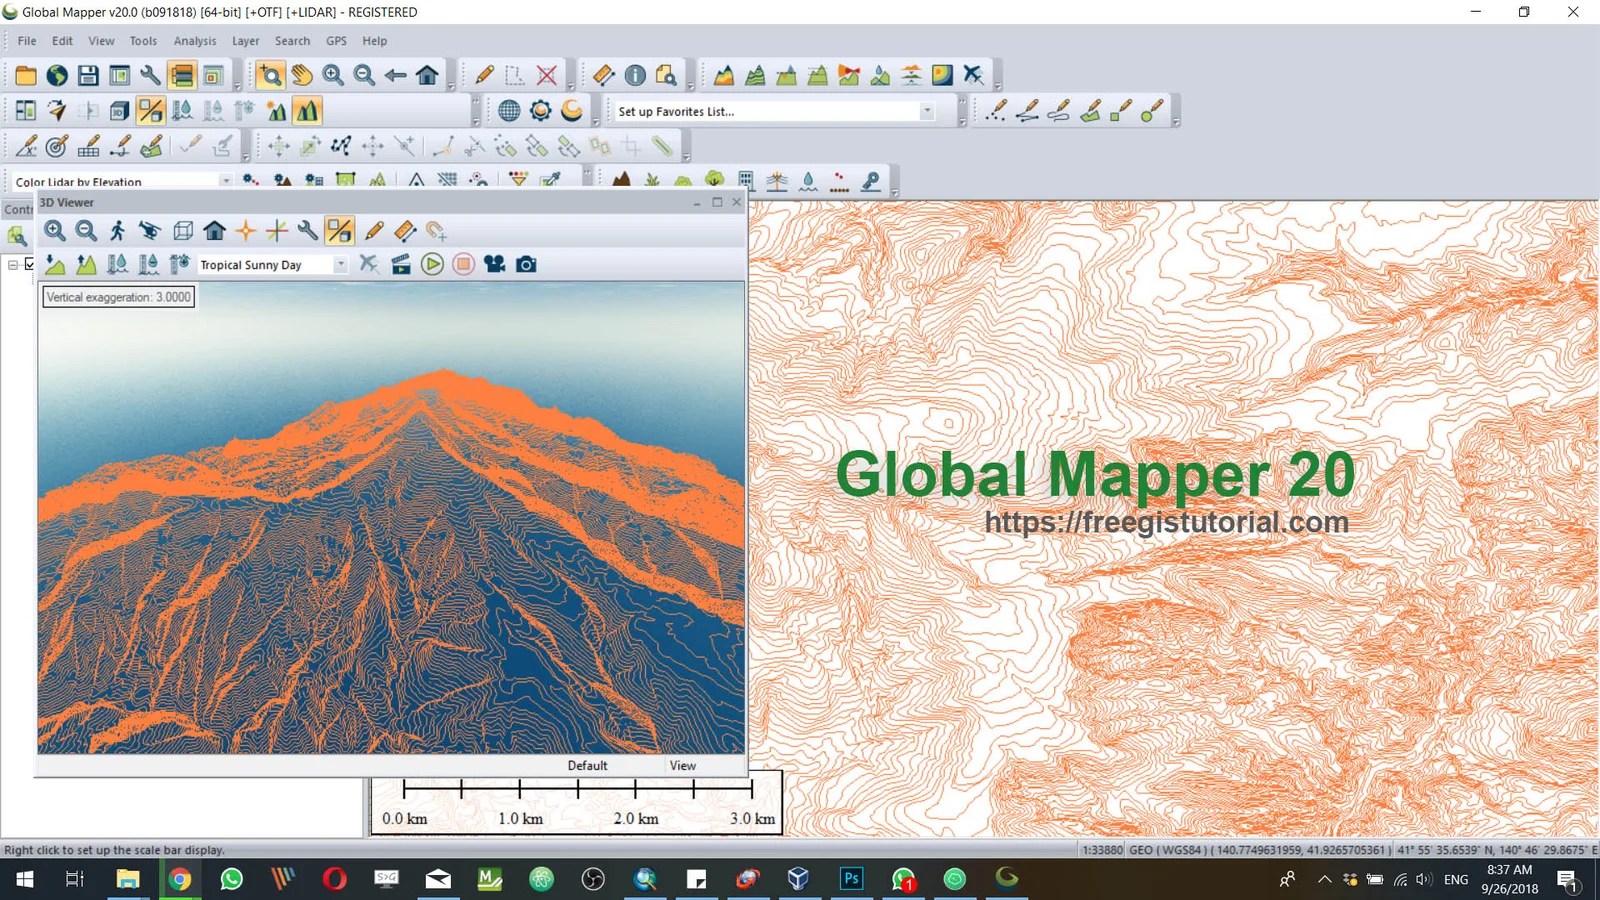
Task: Open the main toolbar 3D cube view icon
Action: pos(119,111)
